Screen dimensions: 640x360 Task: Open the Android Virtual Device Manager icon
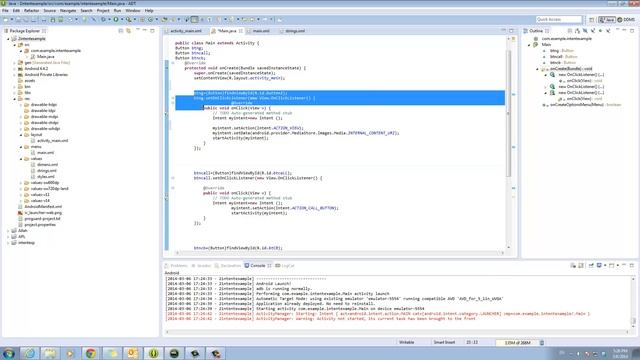(x=61, y=20)
